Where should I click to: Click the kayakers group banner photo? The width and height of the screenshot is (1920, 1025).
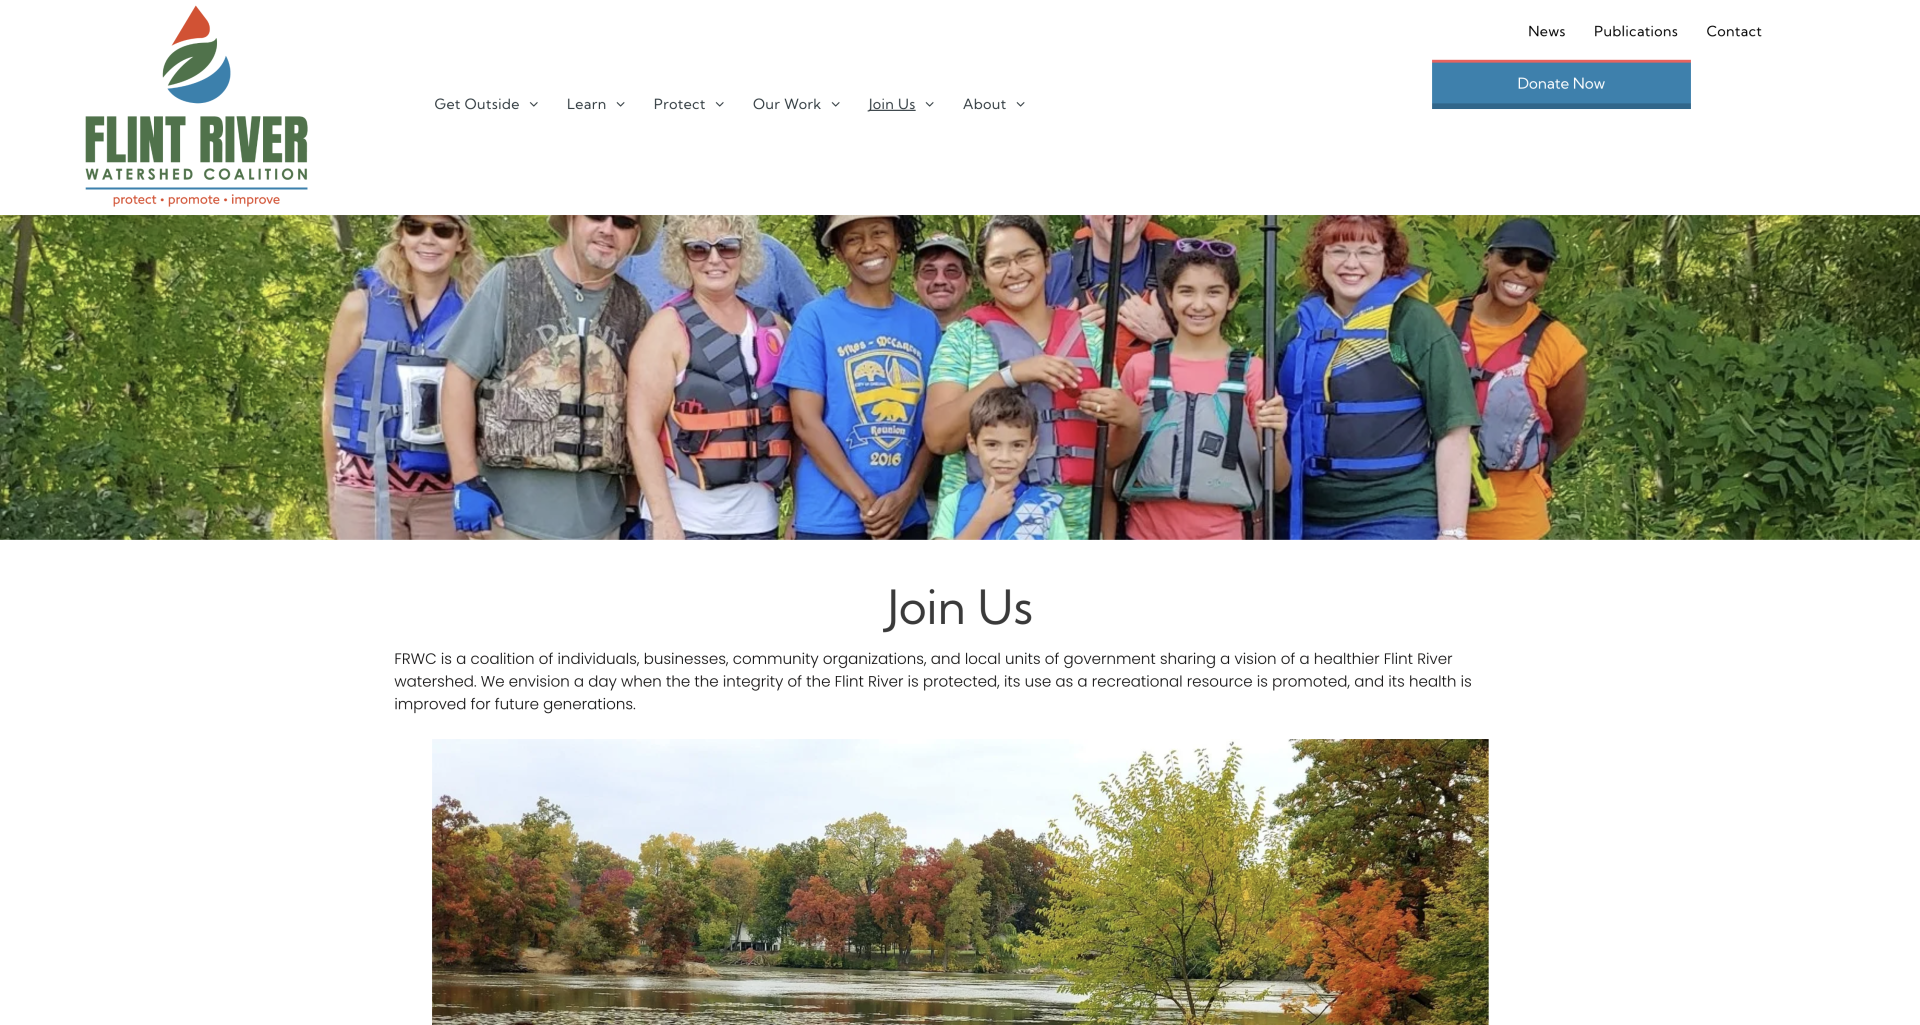[960, 377]
